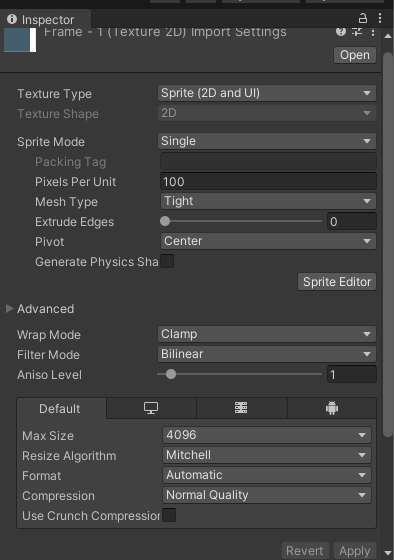The image size is (394, 560).
Task: Select the Inspector tab
Action: (45, 19)
